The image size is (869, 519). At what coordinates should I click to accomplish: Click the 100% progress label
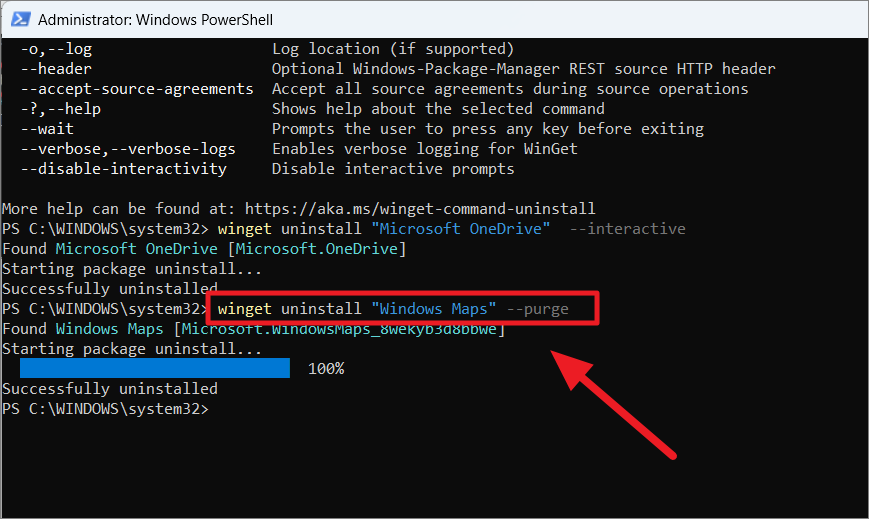pyautogui.click(x=326, y=369)
